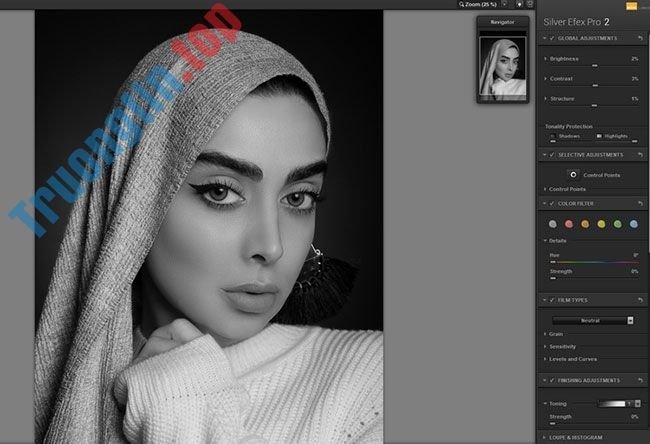650x444 pixels.
Task: Select the neutral gray color filter
Action: (x=553, y=224)
